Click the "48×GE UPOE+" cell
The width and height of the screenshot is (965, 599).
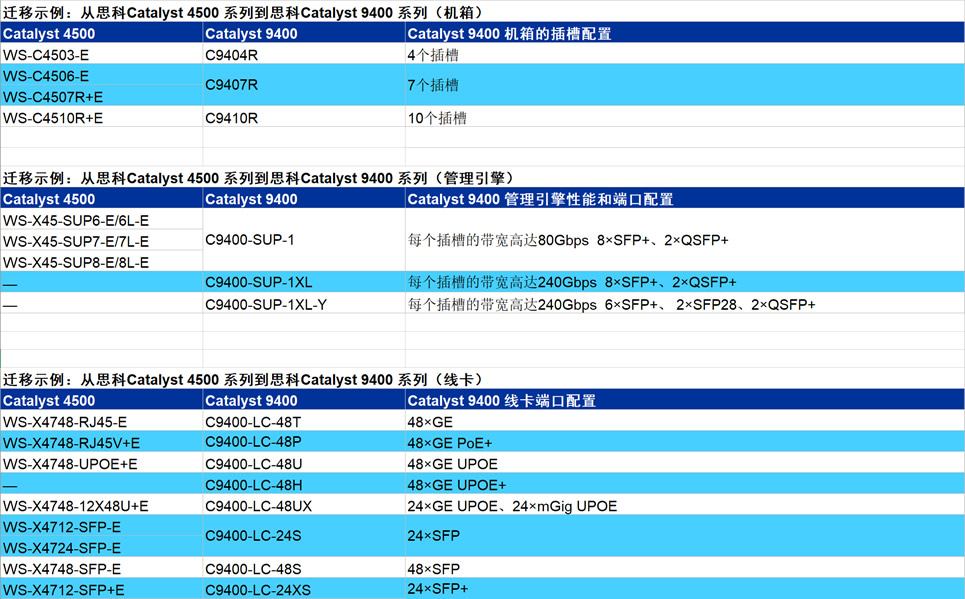[685, 484]
